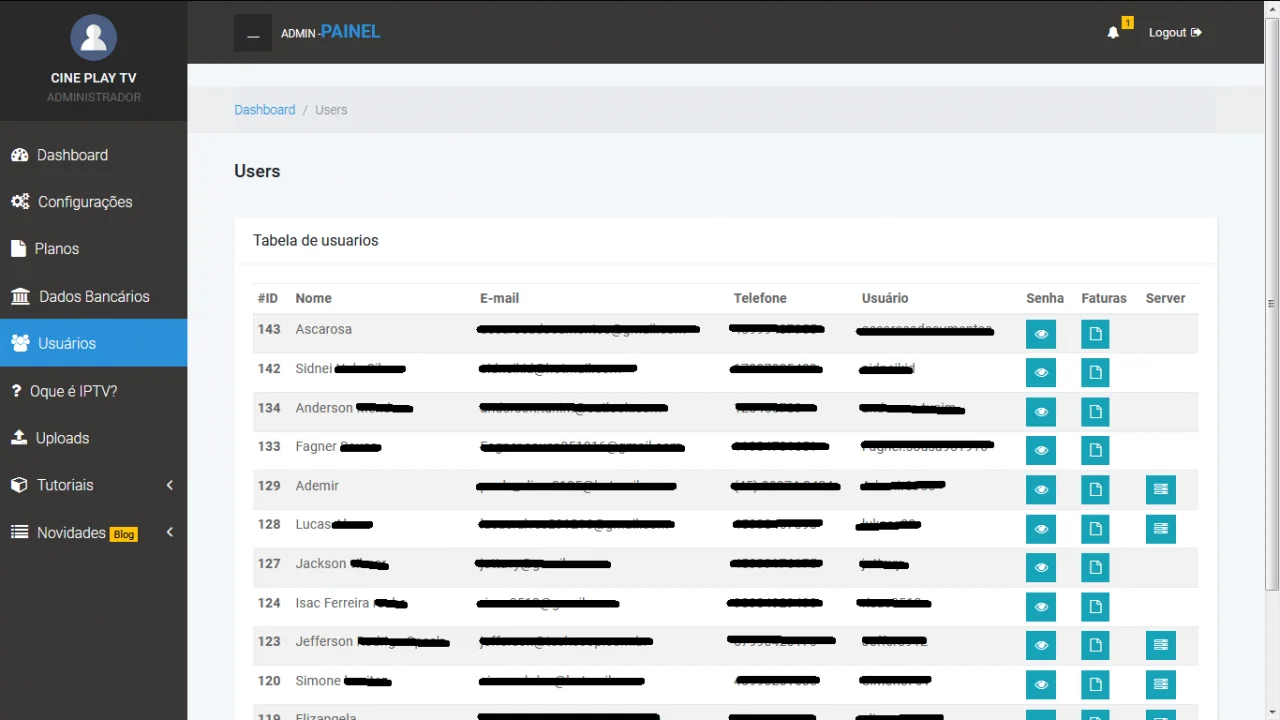Click the vertical page scrollbar

1272,300
